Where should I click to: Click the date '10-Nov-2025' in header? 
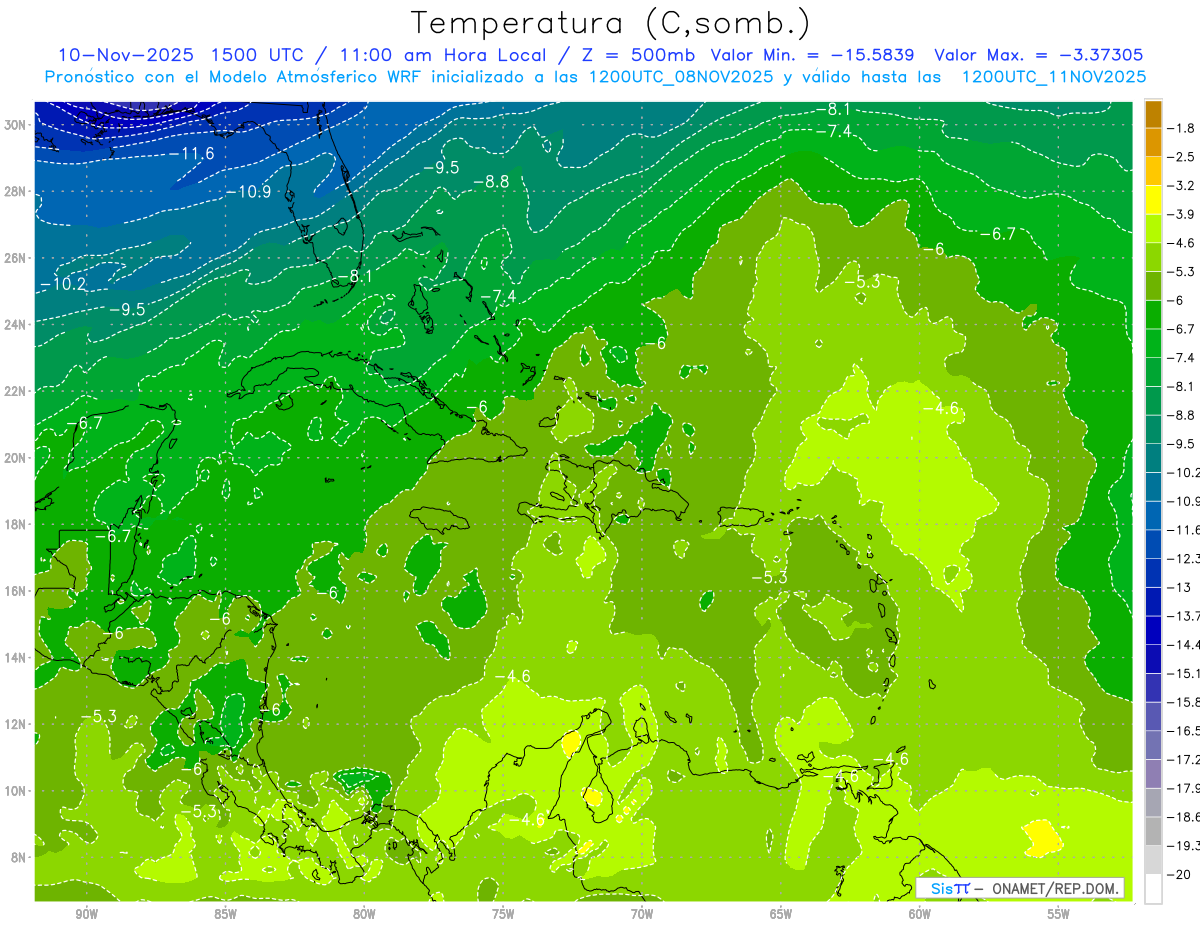[125, 55]
